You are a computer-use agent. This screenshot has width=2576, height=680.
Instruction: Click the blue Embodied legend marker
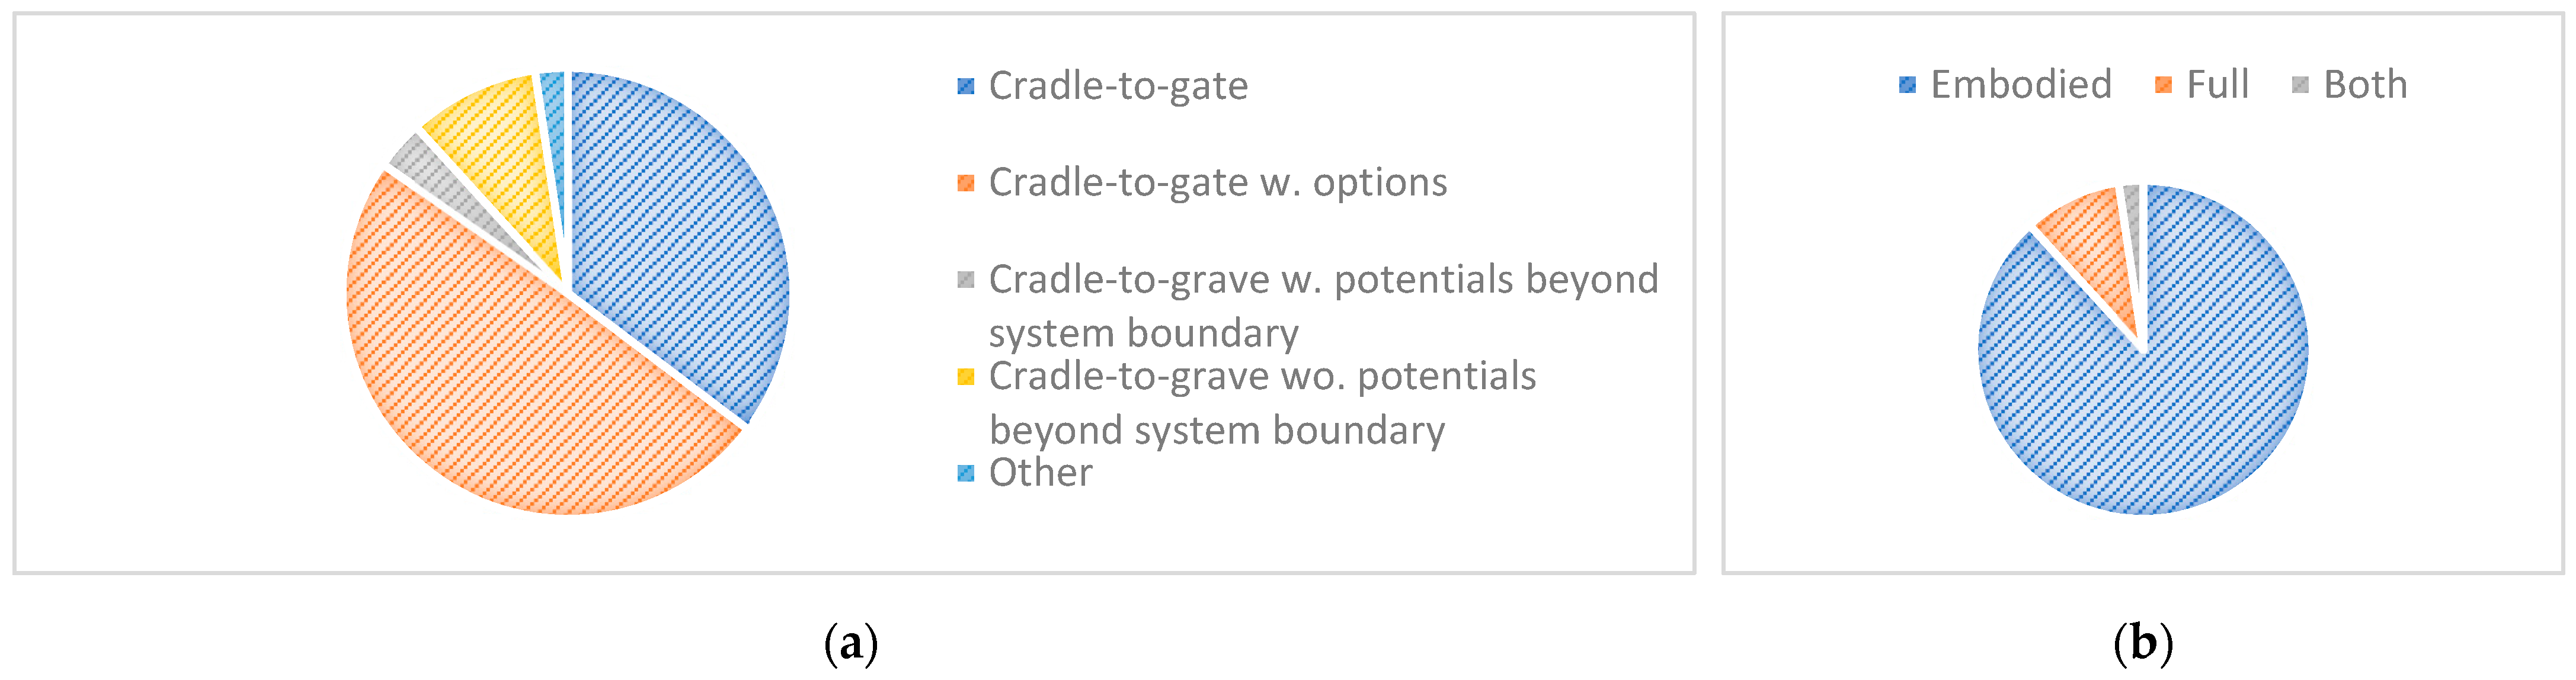point(1907,85)
